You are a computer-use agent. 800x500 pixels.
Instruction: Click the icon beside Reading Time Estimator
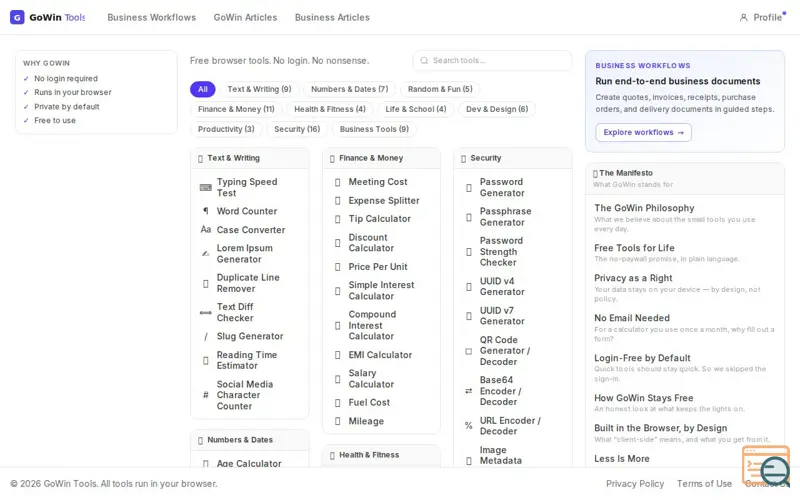(x=206, y=361)
